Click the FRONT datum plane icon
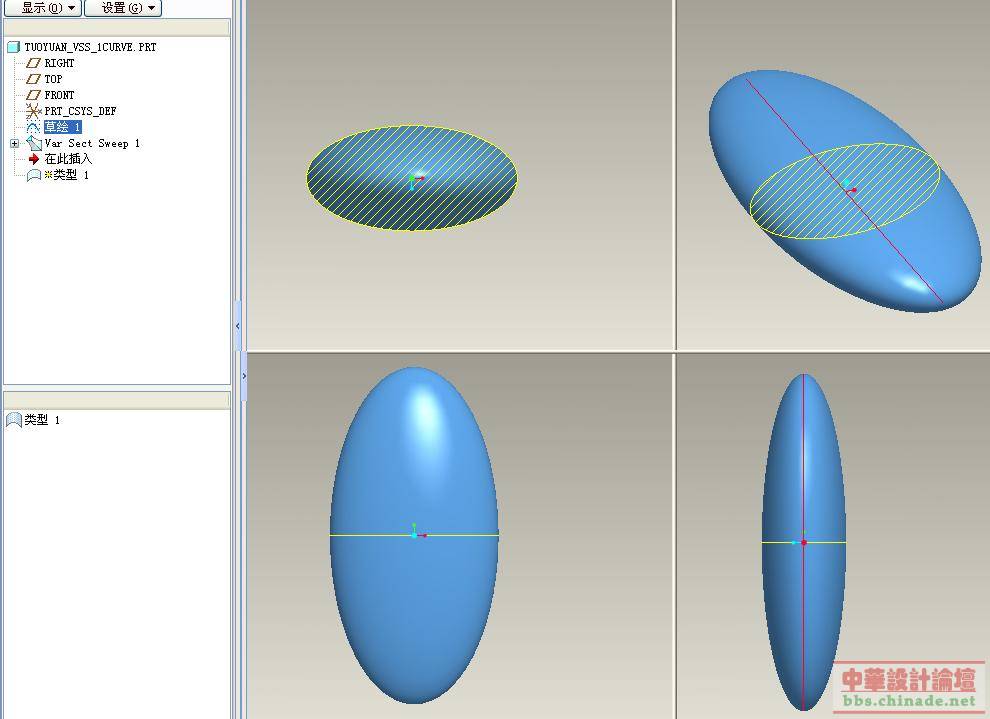The width and height of the screenshot is (990, 719). coord(33,95)
